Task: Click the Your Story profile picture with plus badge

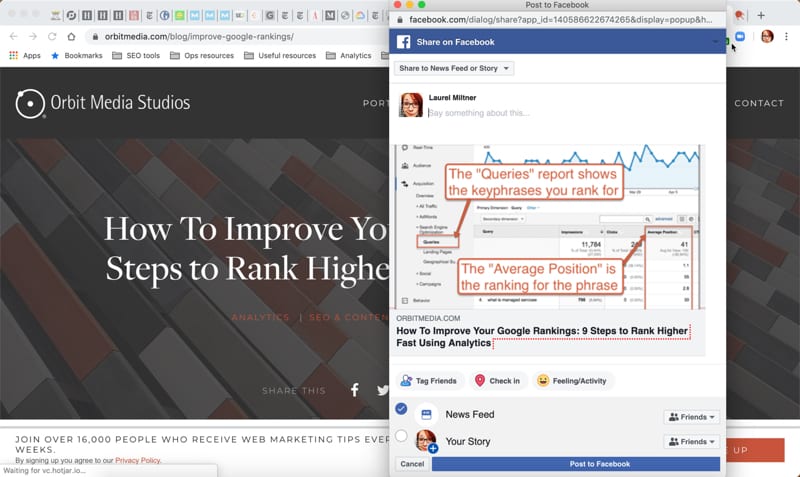Action: pyautogui.click(x=427, y=441)
